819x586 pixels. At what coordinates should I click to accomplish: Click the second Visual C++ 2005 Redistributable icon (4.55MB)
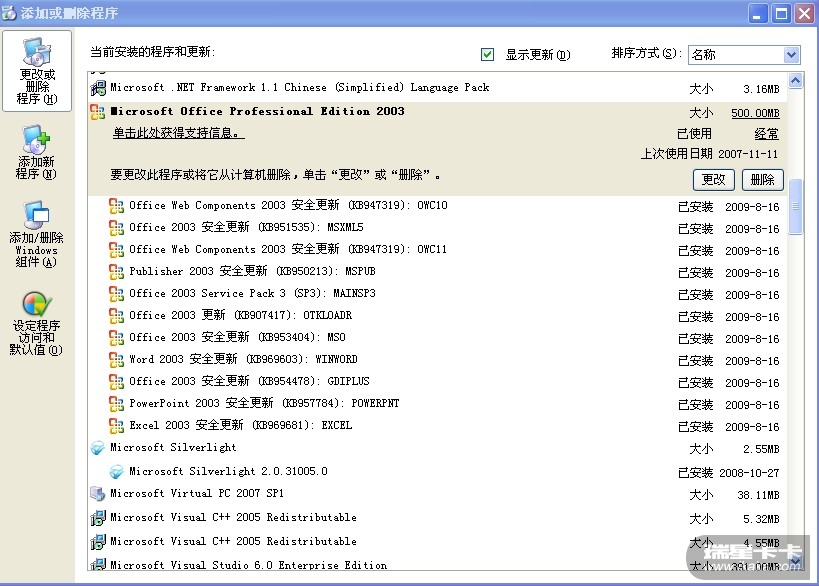[98, 542]
